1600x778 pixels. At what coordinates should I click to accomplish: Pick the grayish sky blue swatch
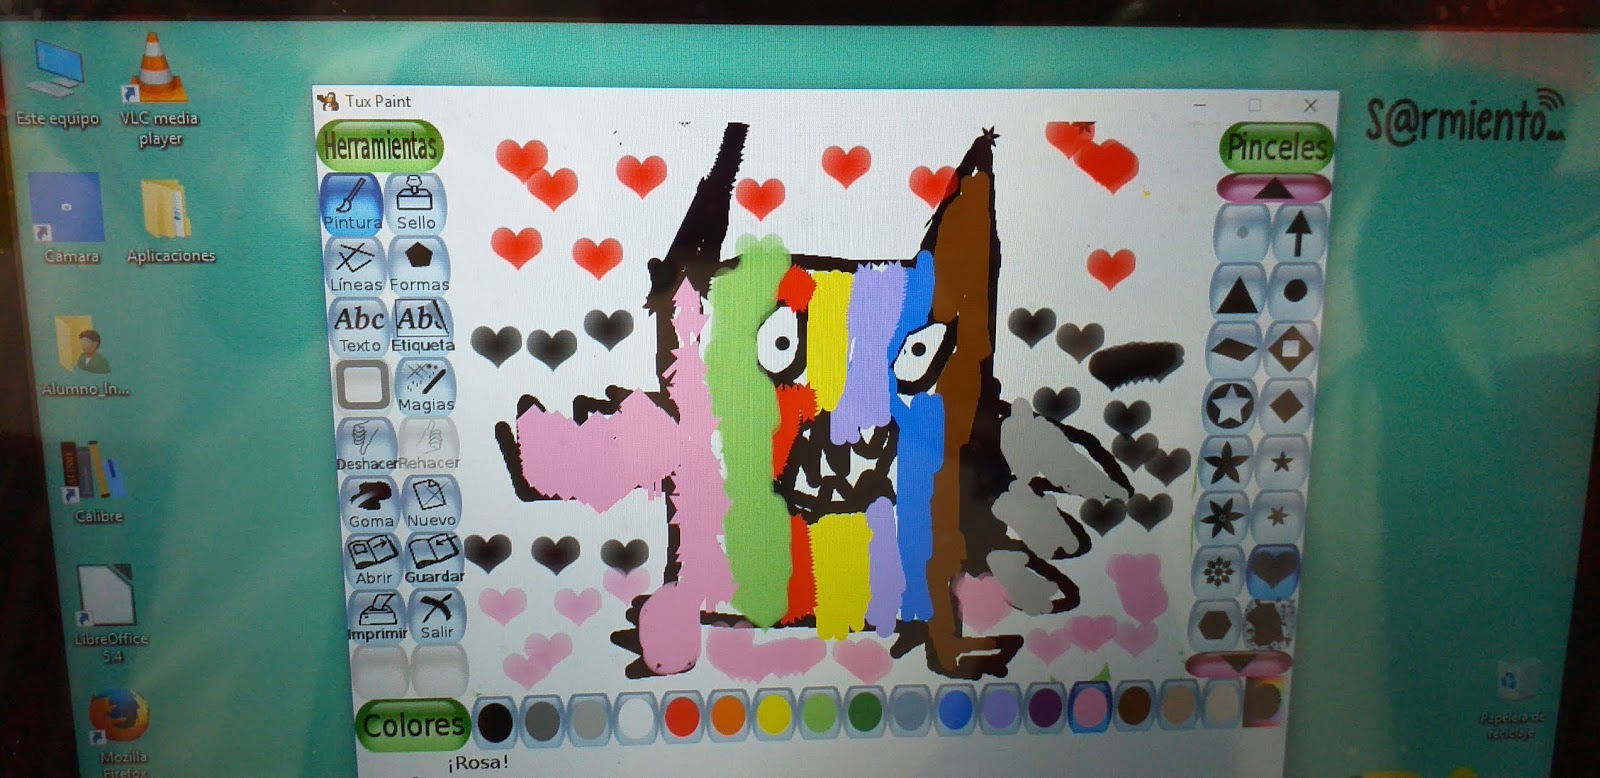tap(910, 712)
